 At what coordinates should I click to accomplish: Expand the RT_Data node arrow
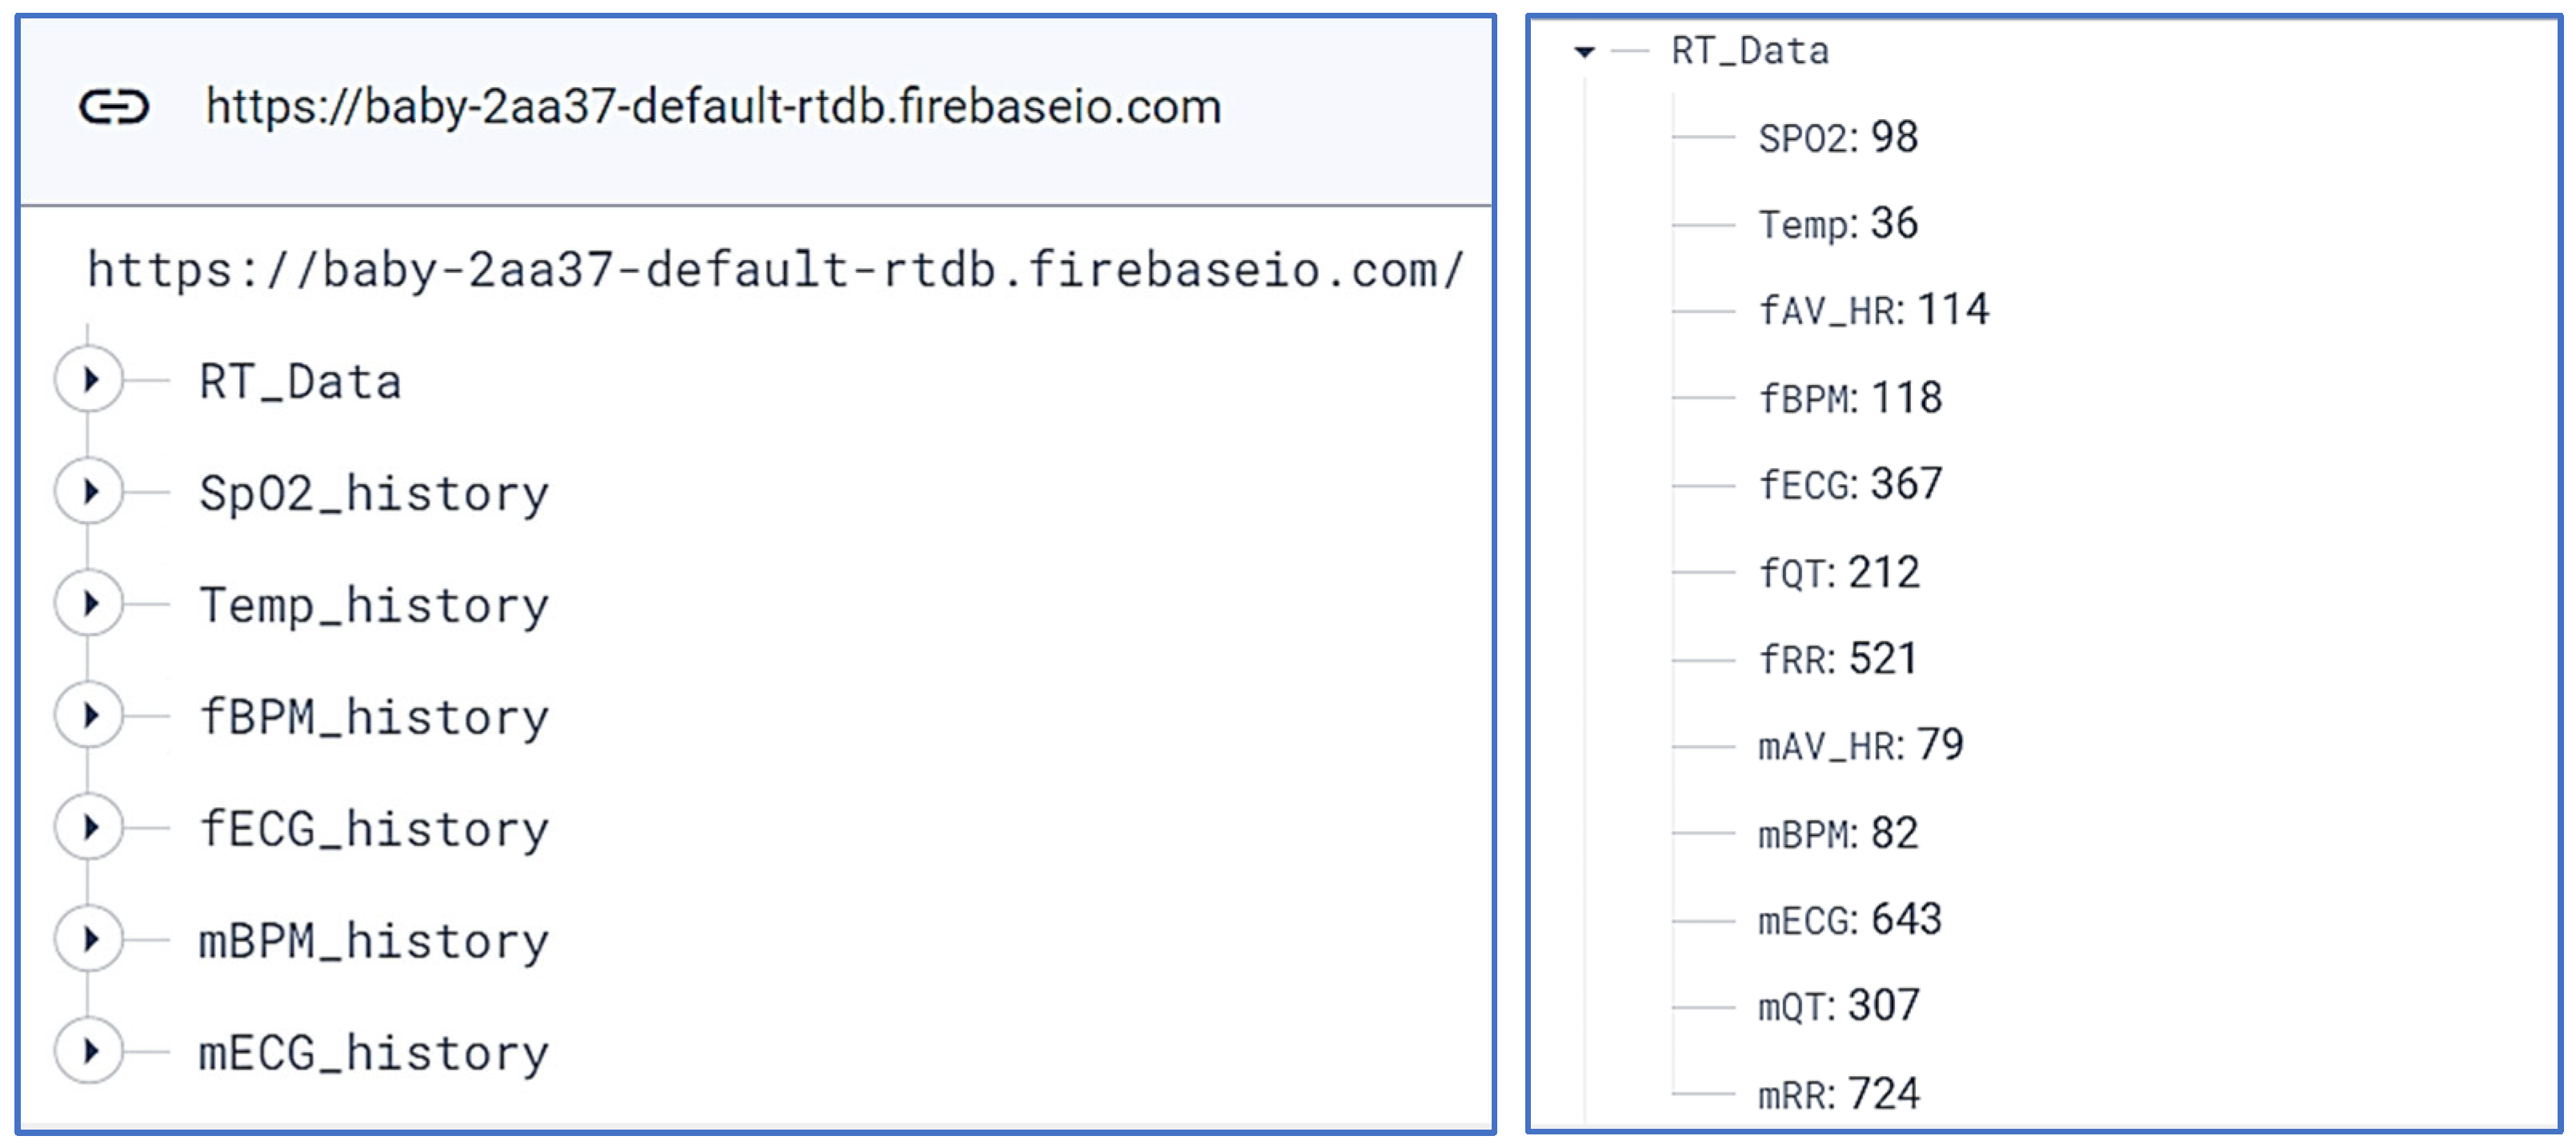coord(90,380)
